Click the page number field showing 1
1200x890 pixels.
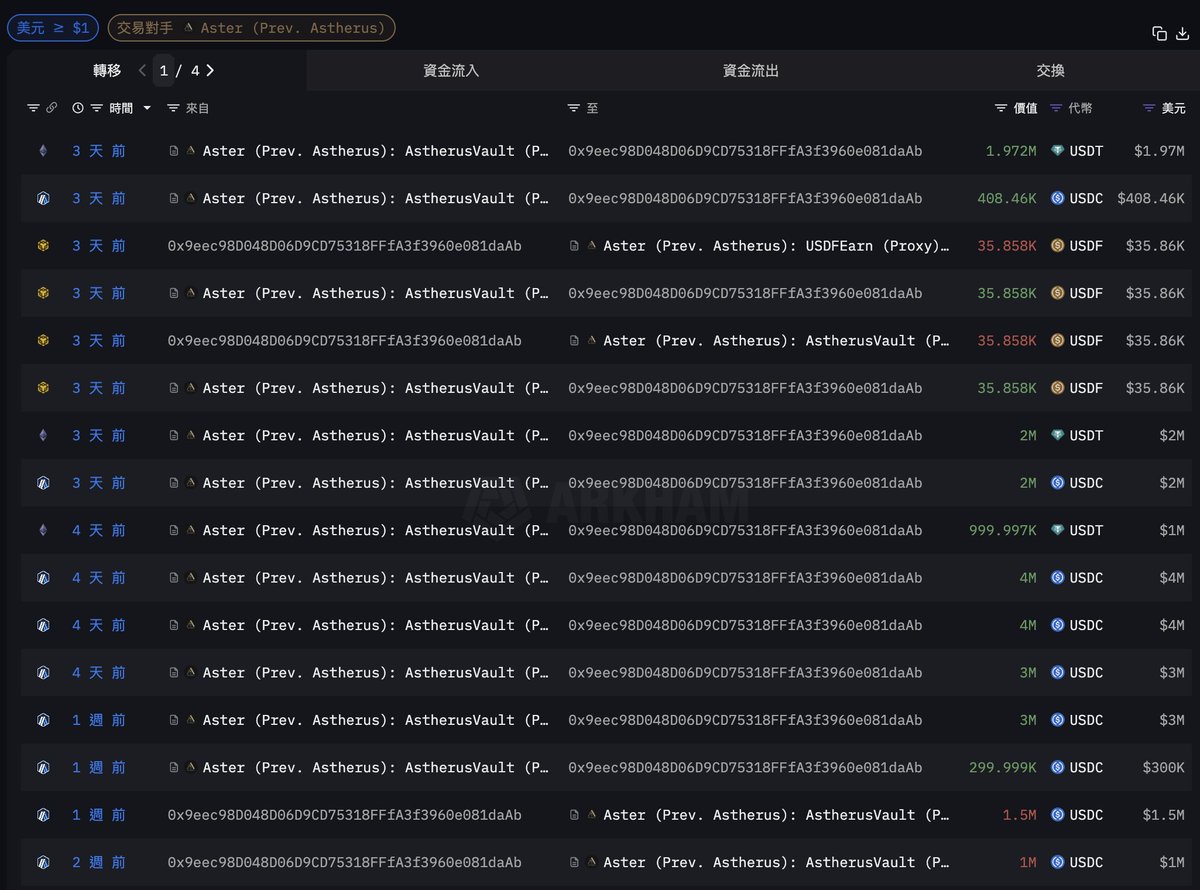(164, 71)
